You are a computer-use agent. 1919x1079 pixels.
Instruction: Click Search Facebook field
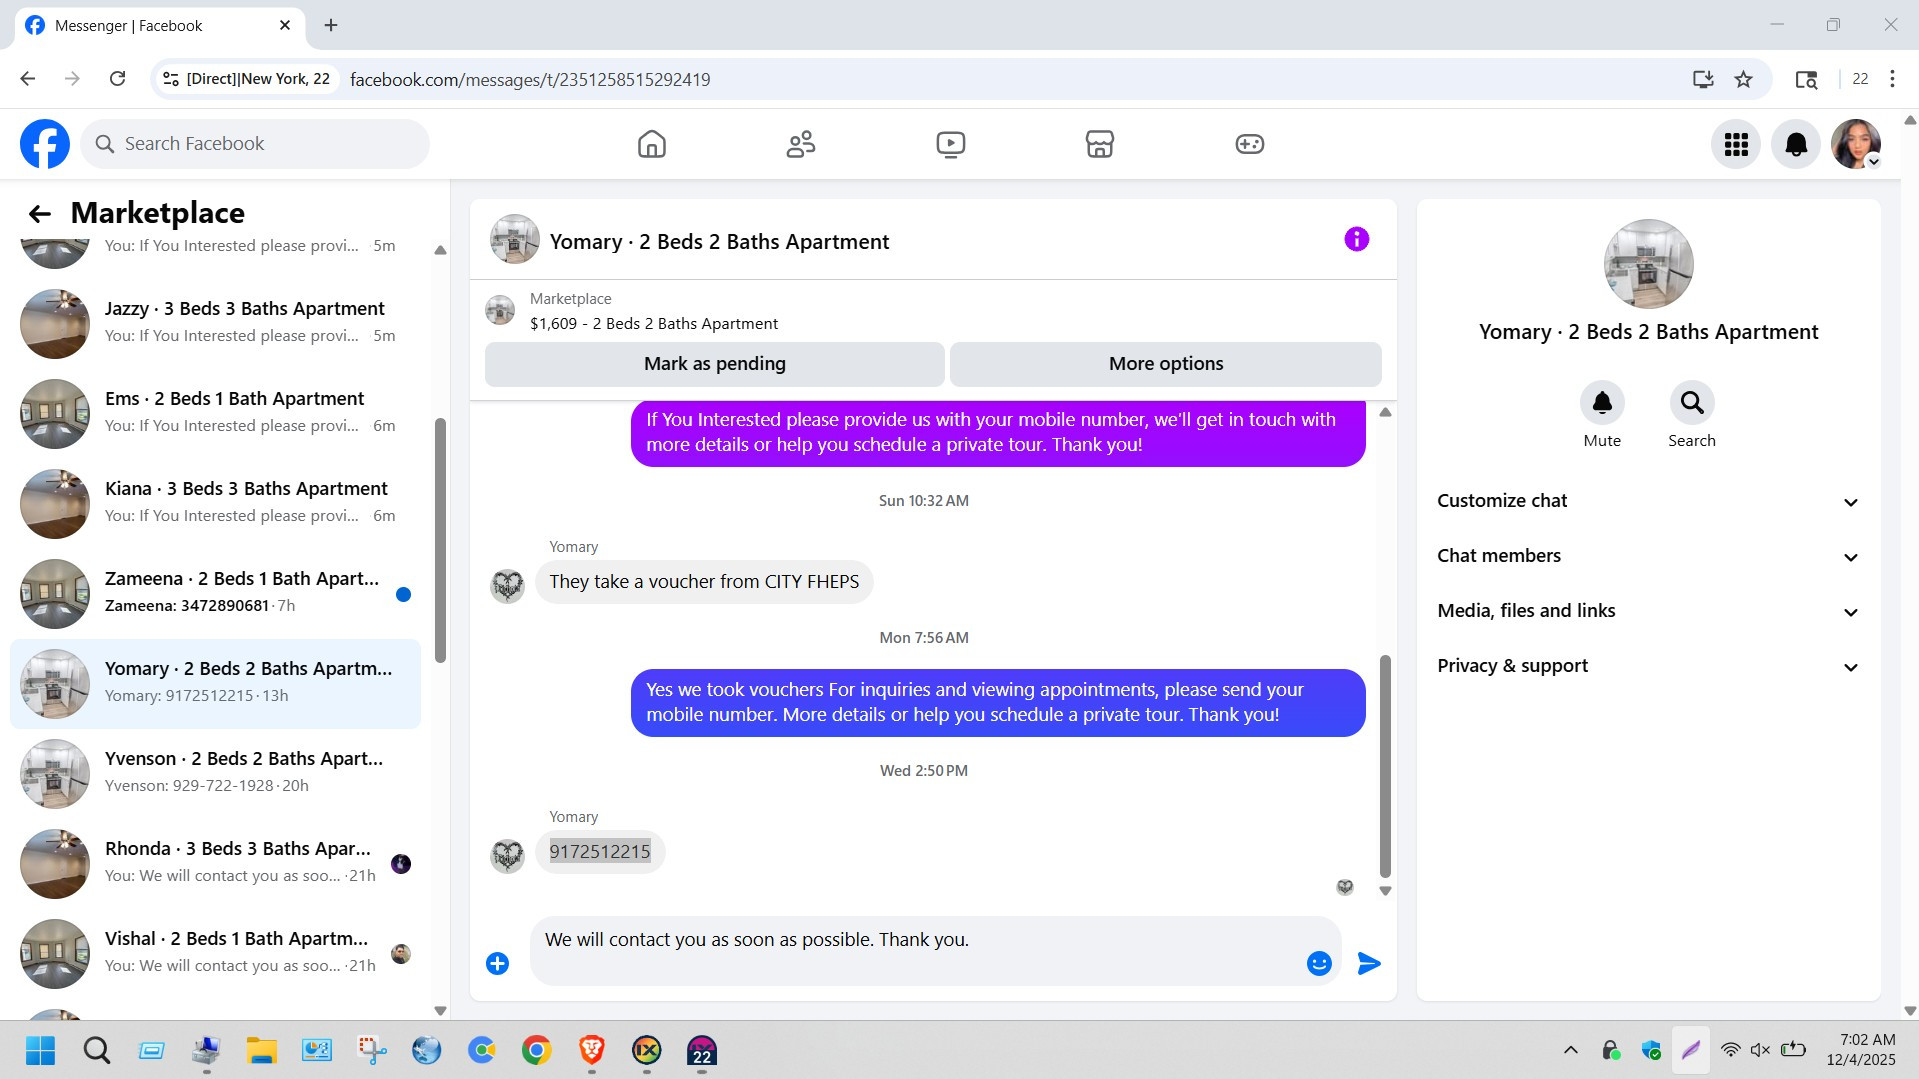[255, 144]
